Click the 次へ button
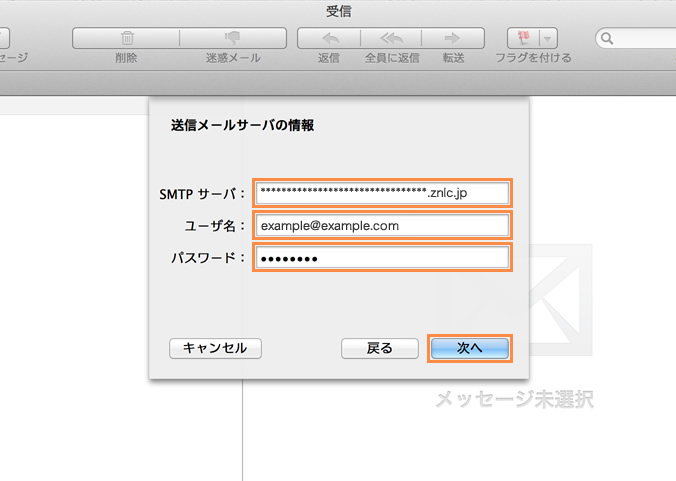 469,348
